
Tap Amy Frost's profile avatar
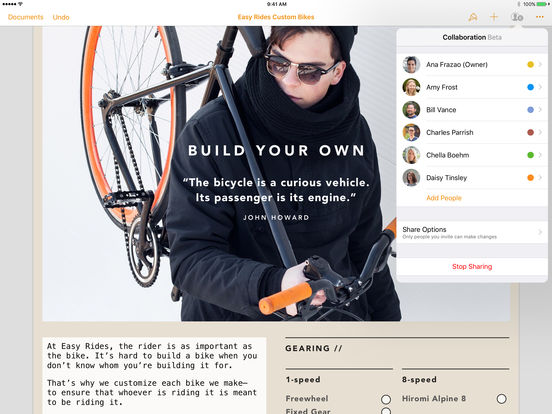point(411,87)
